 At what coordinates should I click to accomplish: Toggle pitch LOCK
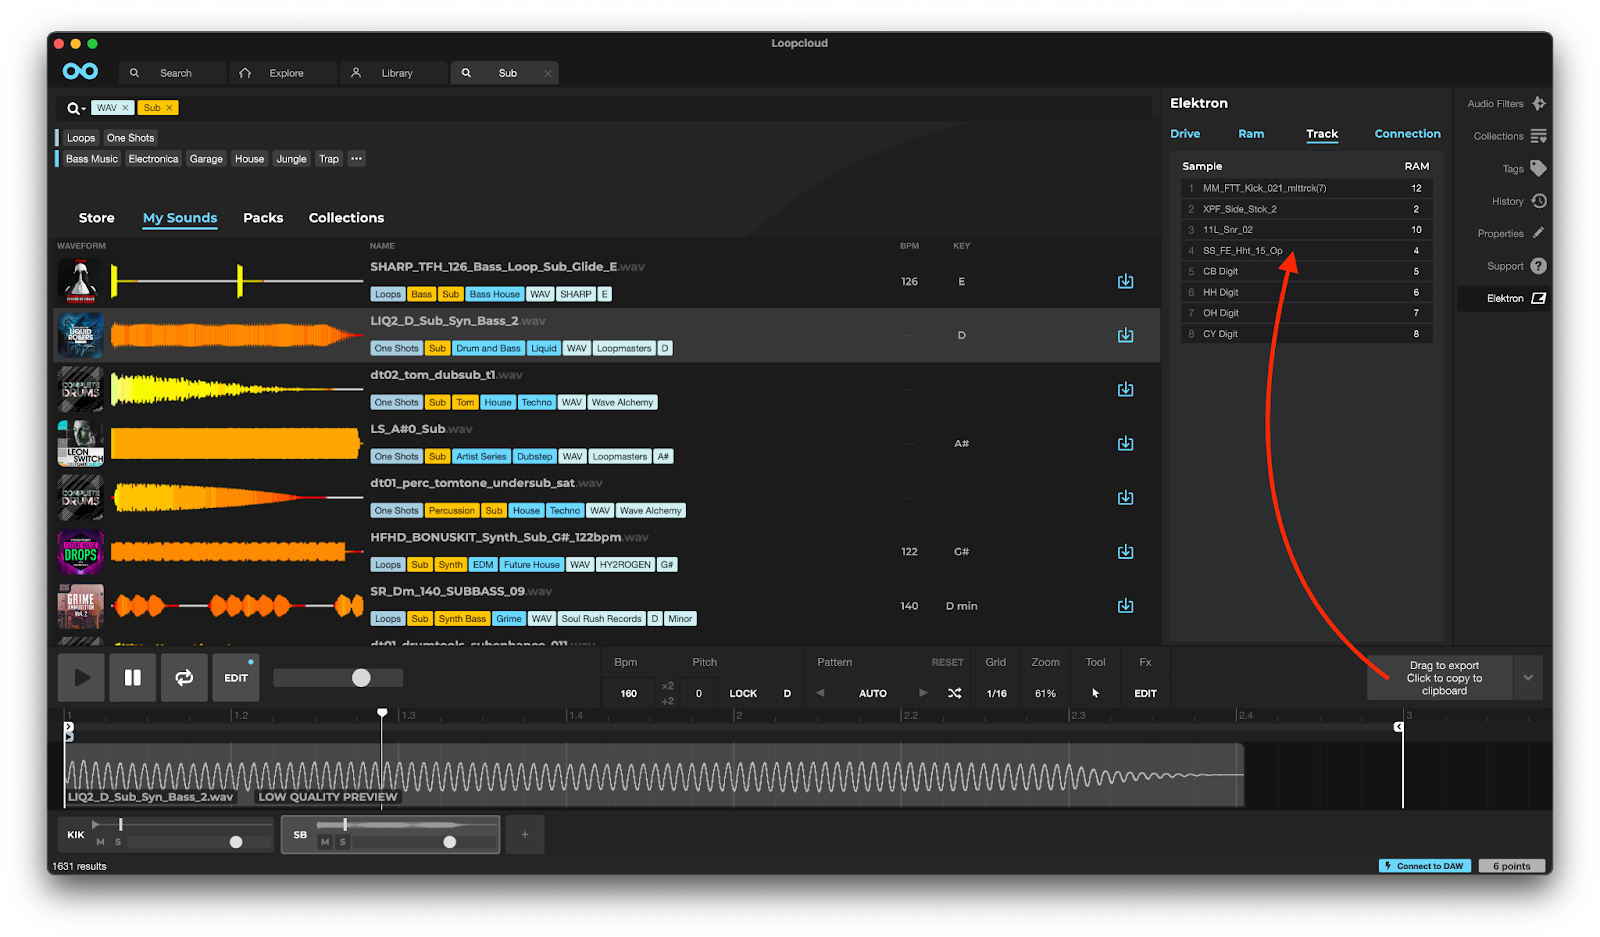pos(743,693)
